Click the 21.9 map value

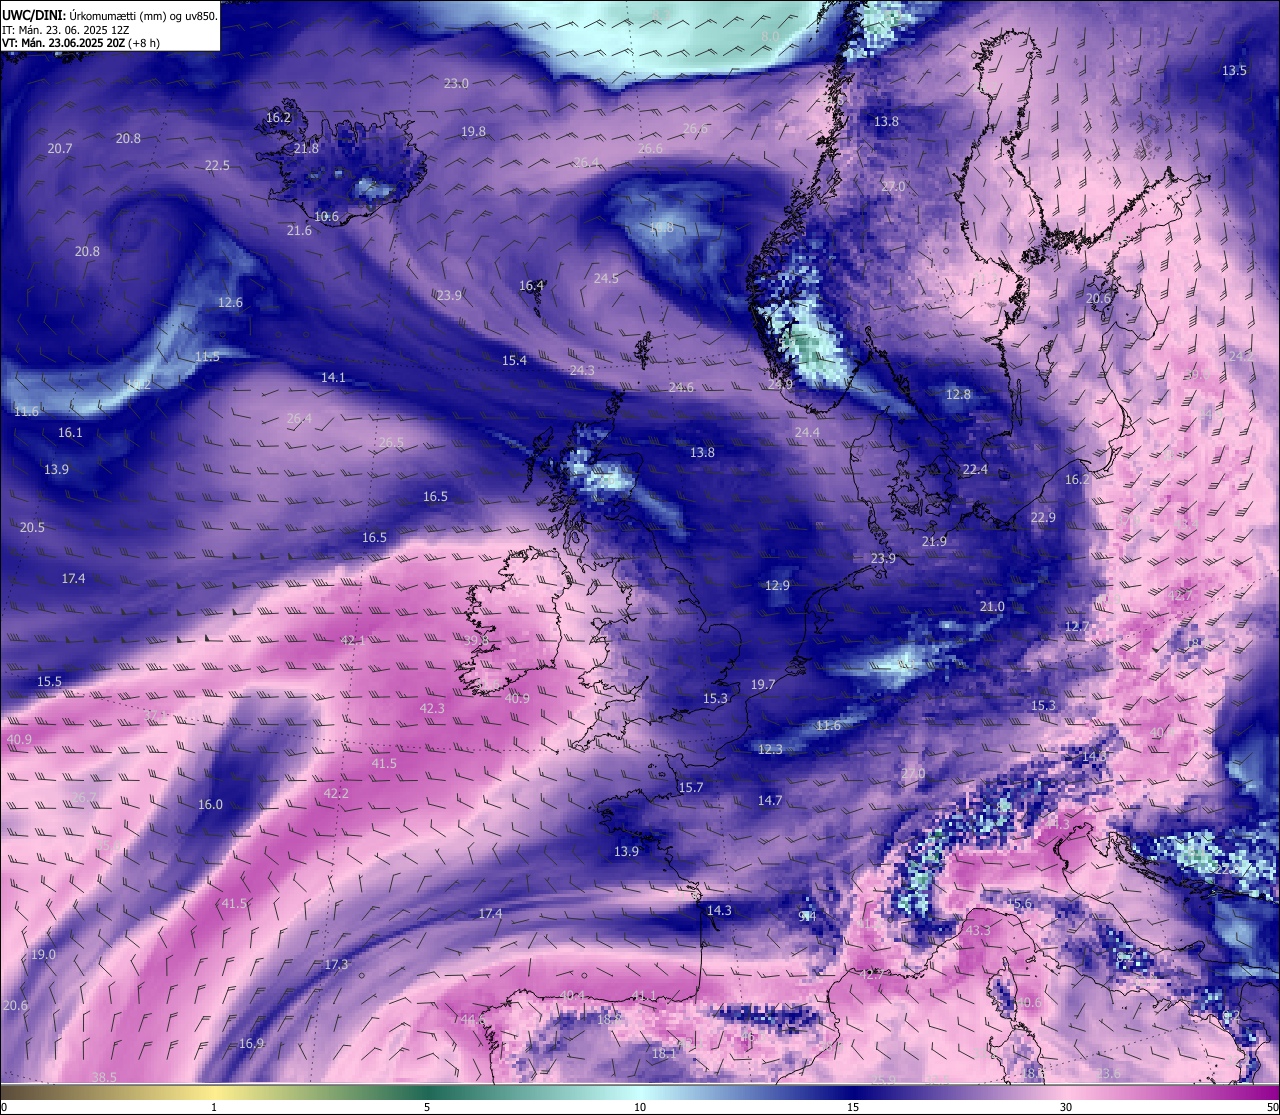934,541
